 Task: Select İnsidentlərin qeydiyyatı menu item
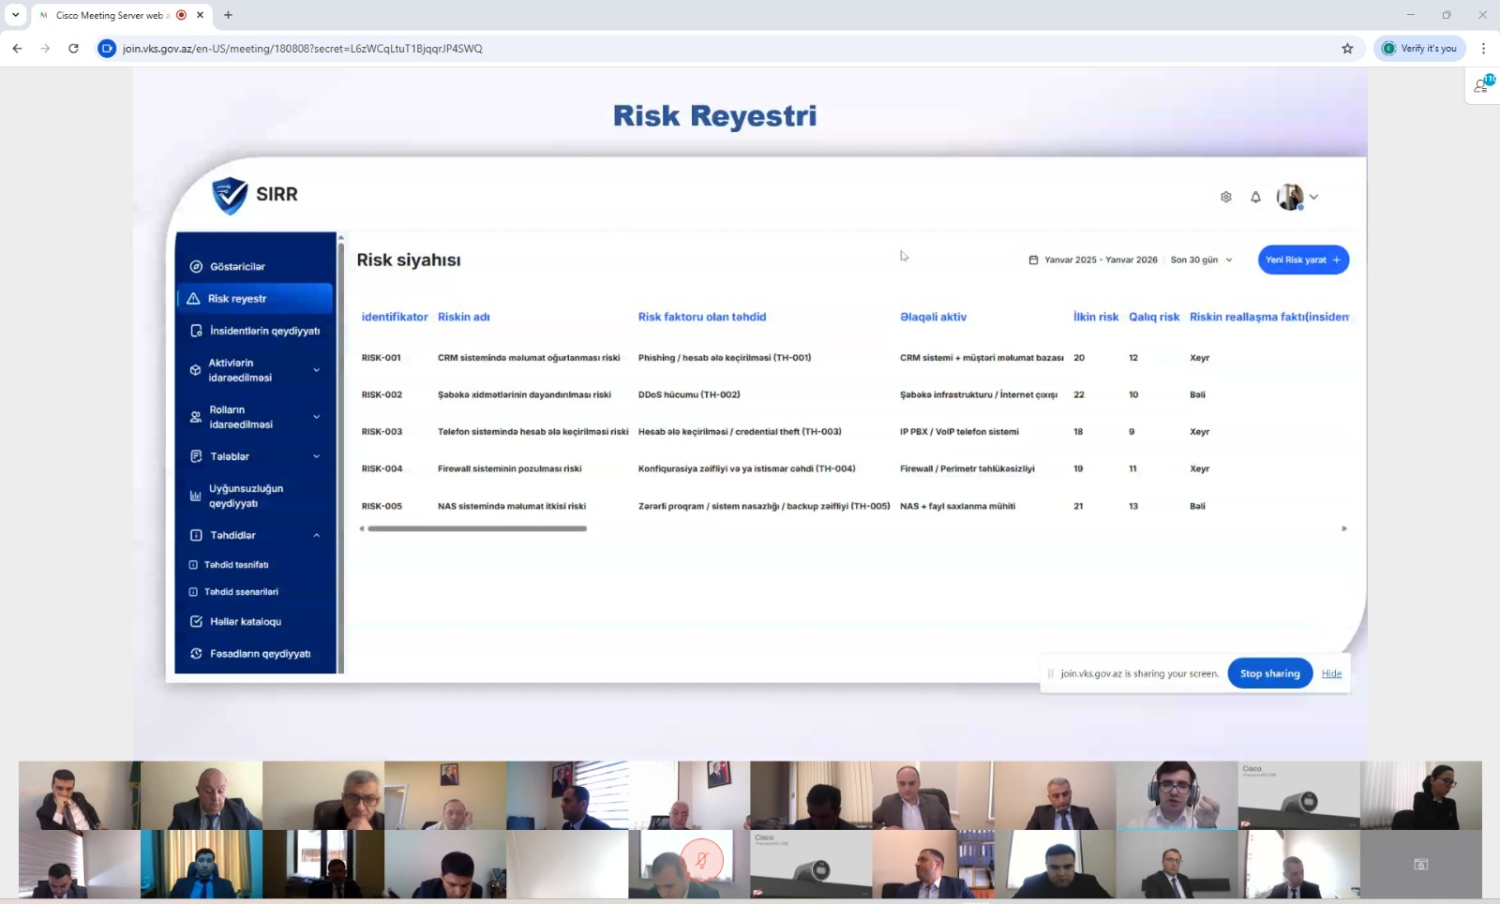[264, 331]
